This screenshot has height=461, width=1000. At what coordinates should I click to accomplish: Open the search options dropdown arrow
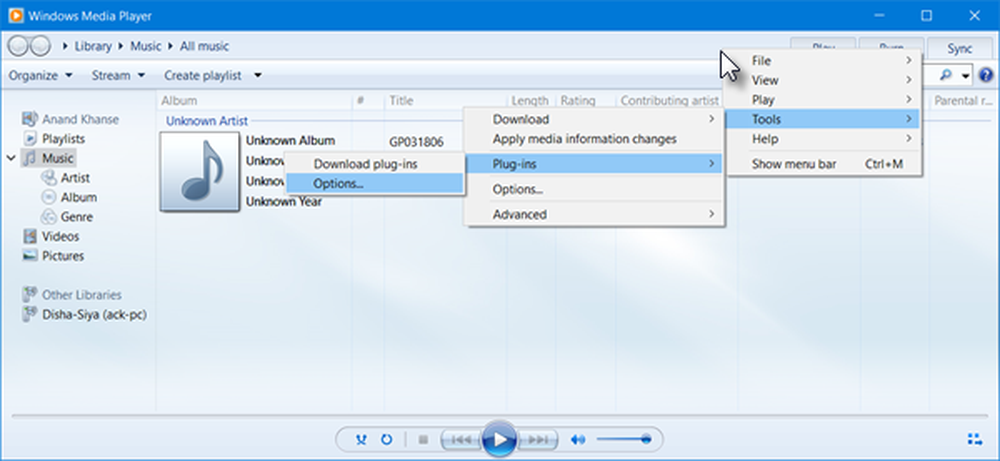[966, 77]
